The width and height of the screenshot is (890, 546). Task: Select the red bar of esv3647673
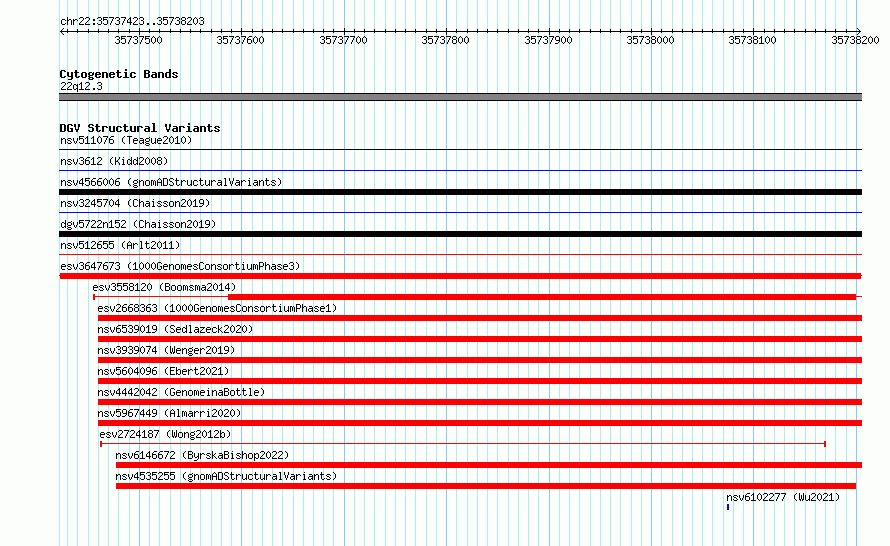pos(460,276)
